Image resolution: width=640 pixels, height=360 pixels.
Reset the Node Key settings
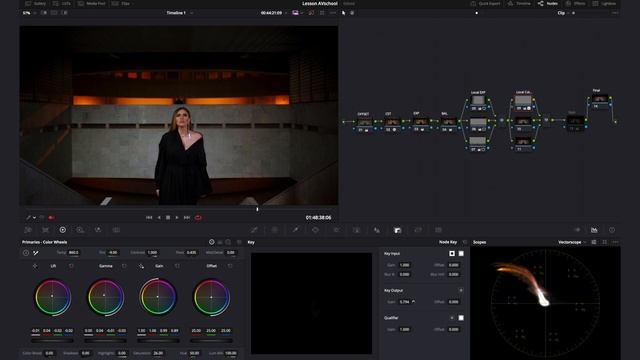pos(465,242)
